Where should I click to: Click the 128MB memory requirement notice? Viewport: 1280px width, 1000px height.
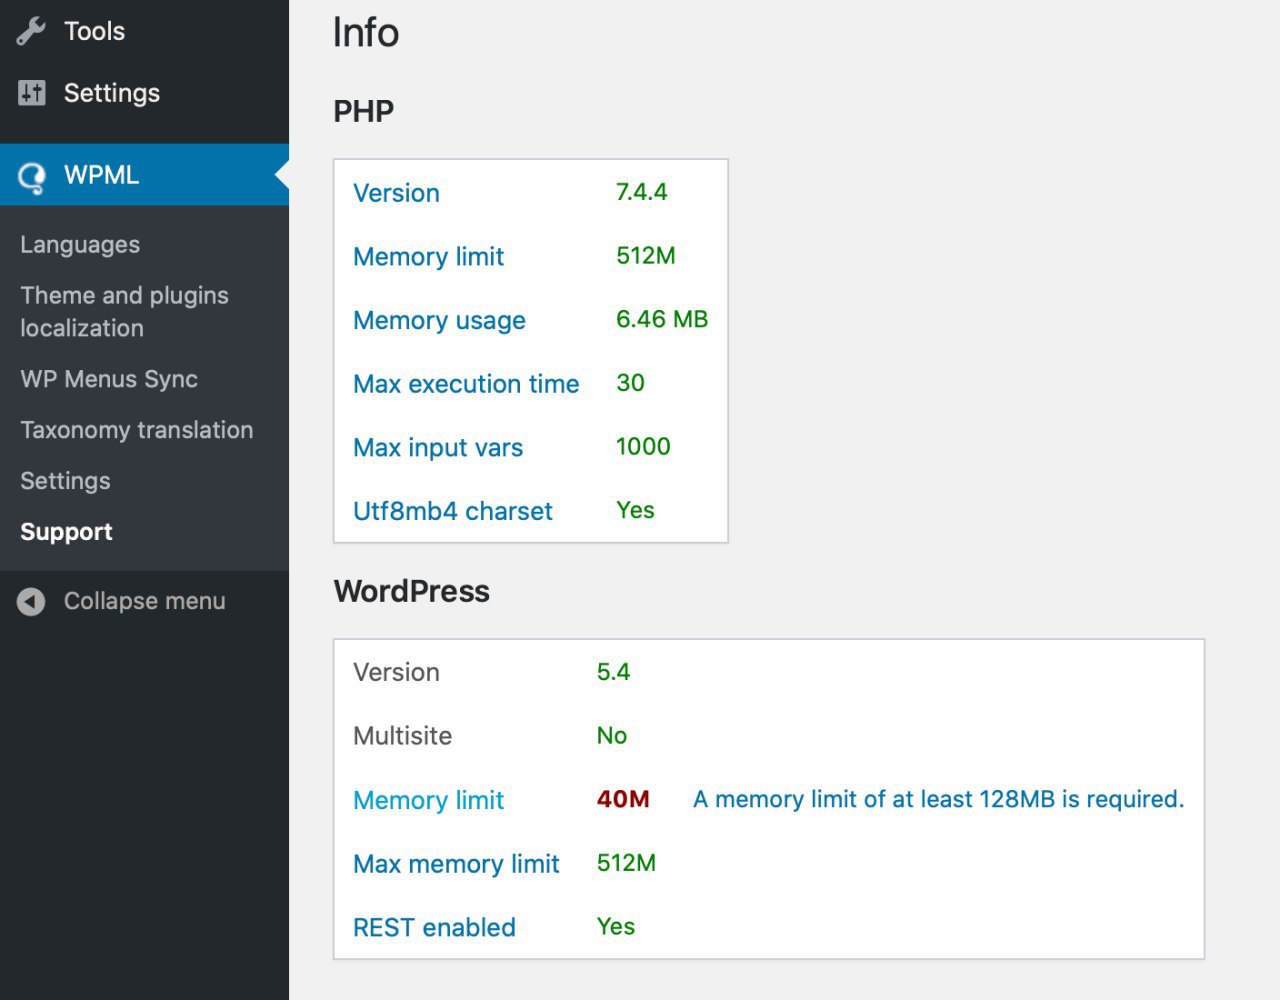[x=938, y=799]
